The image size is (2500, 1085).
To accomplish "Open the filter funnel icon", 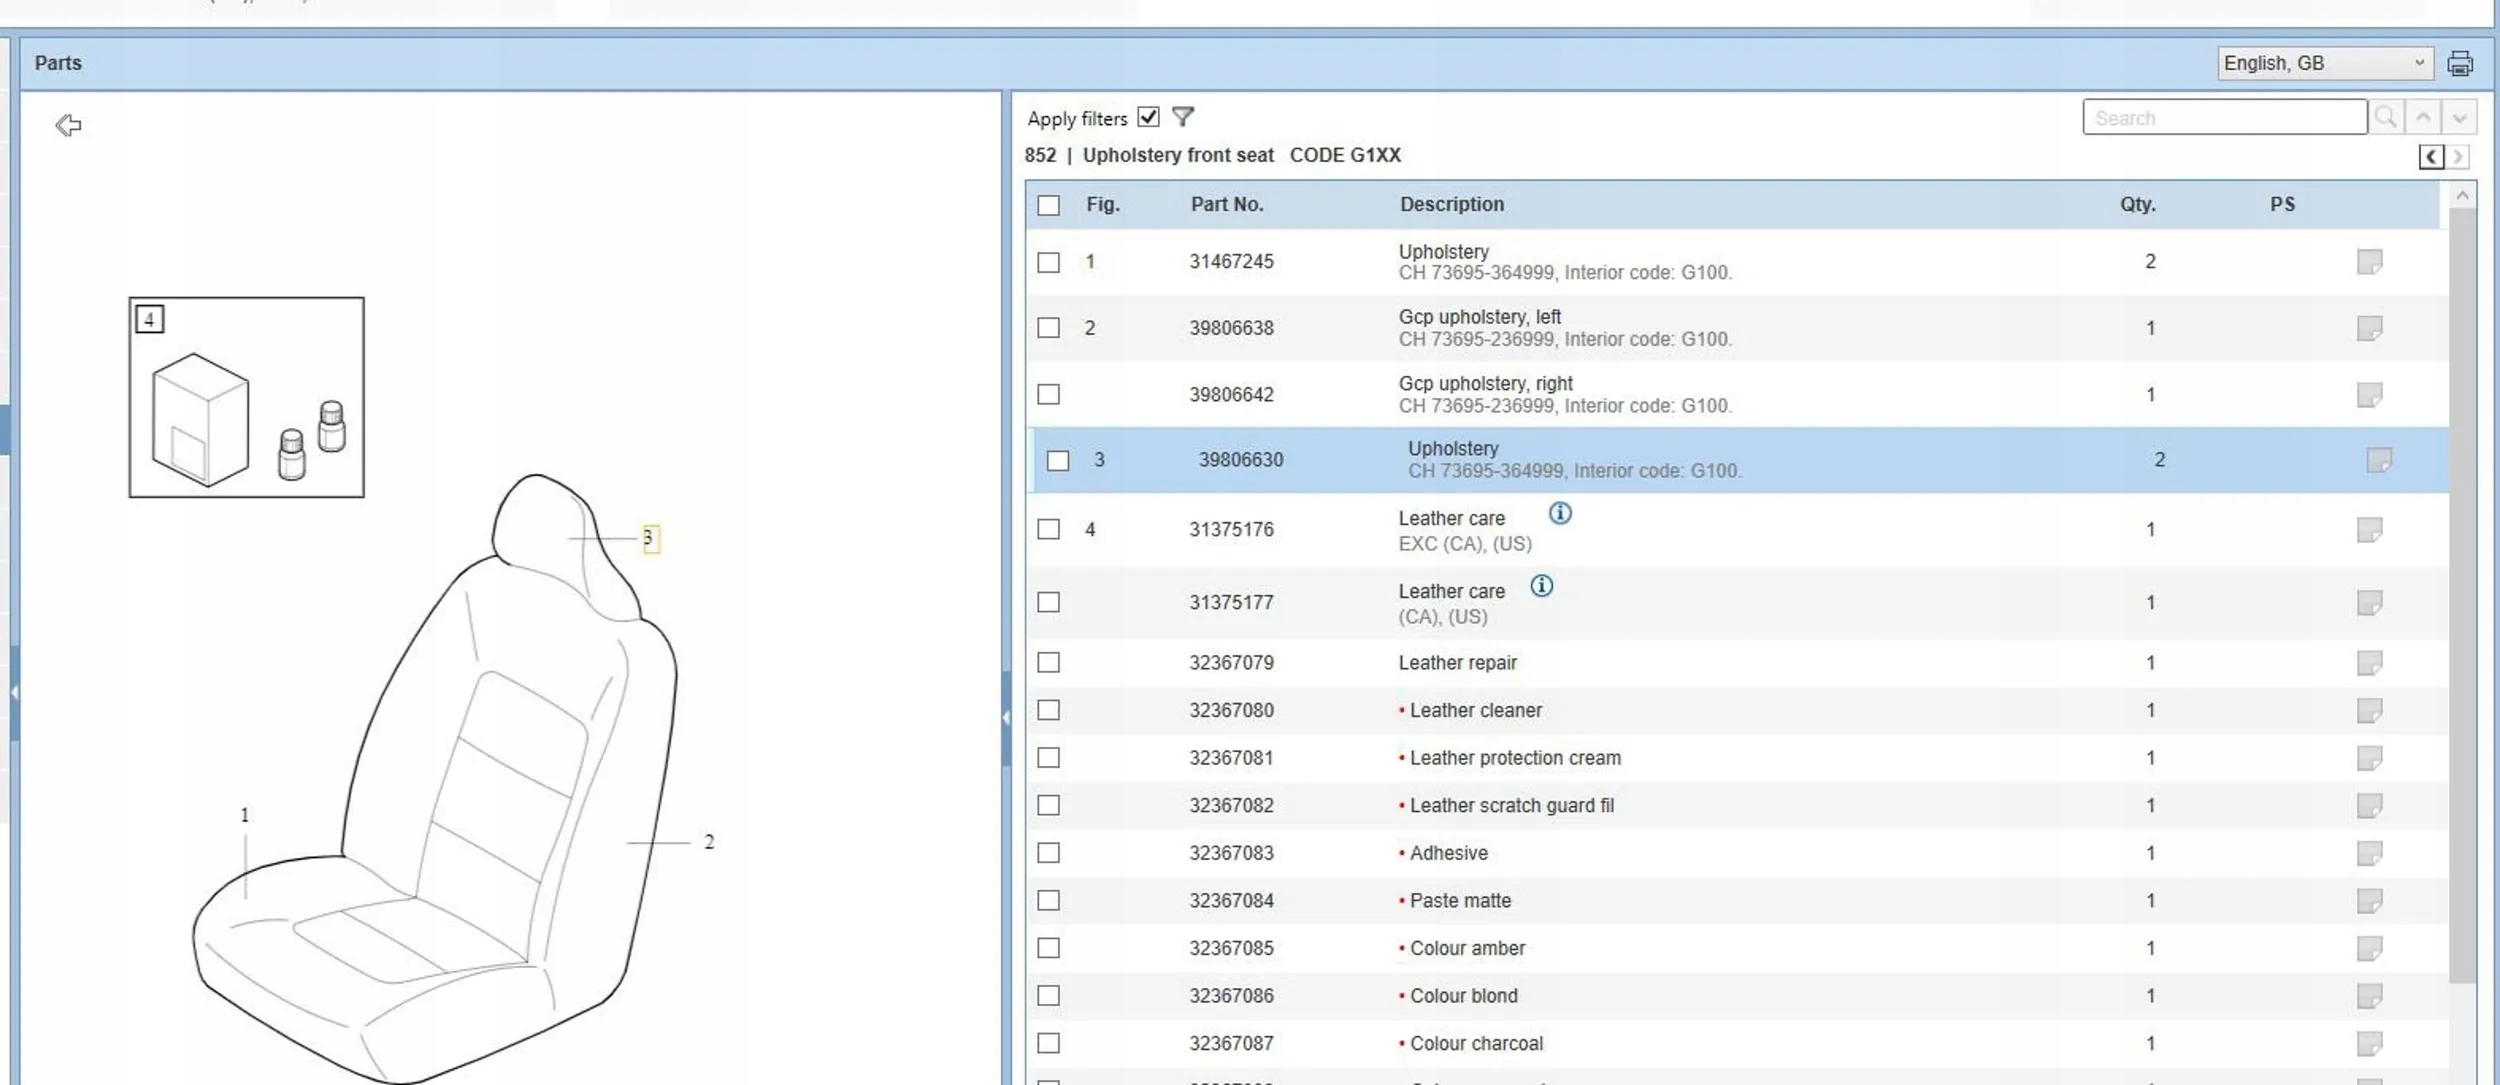I will pos(1182,117).
